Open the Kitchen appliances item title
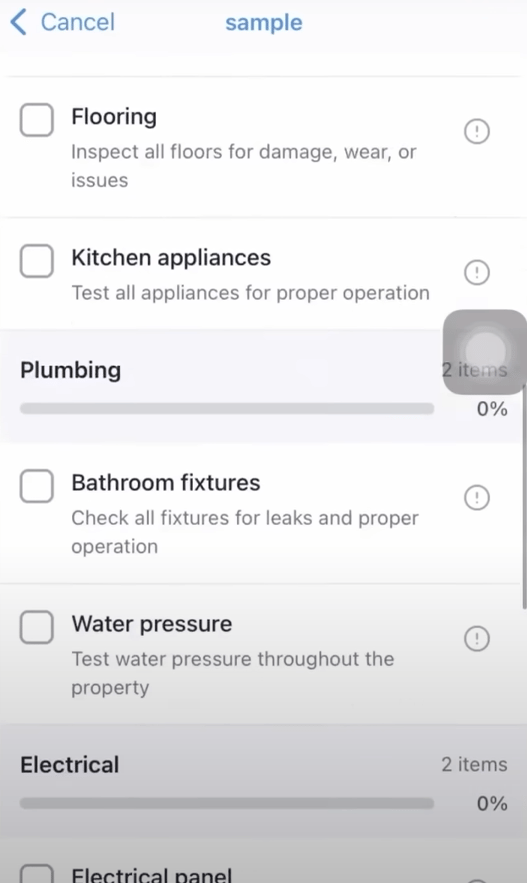 [171, 258]
